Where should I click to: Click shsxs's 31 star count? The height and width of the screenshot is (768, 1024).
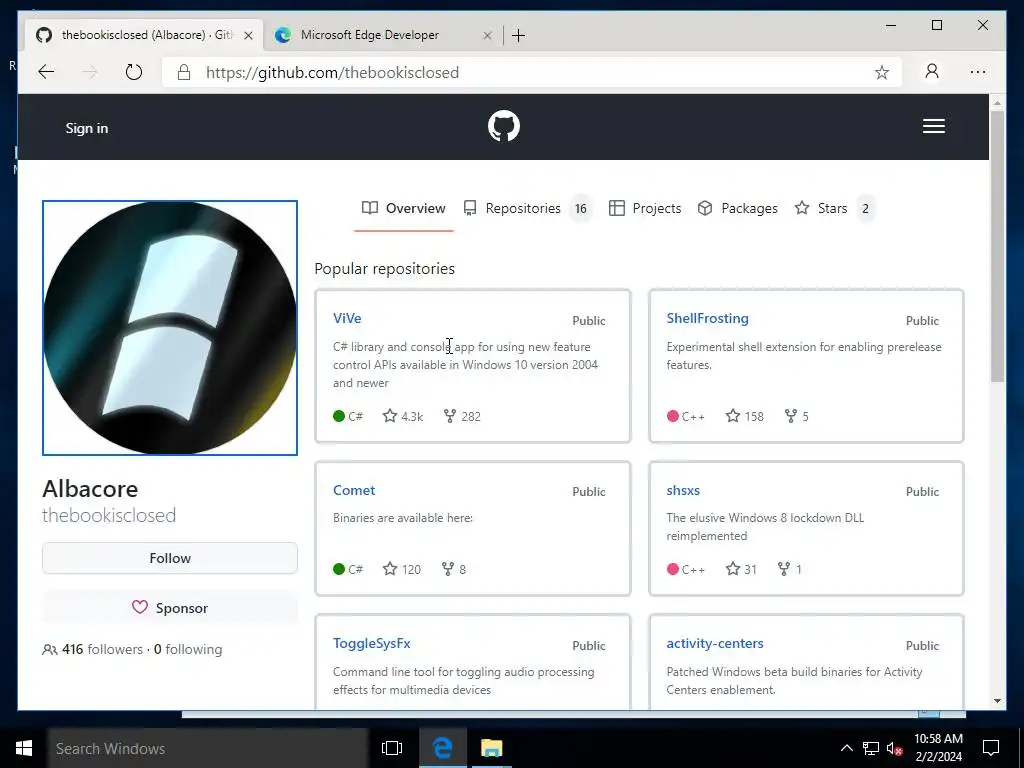[x=741, y=569]
